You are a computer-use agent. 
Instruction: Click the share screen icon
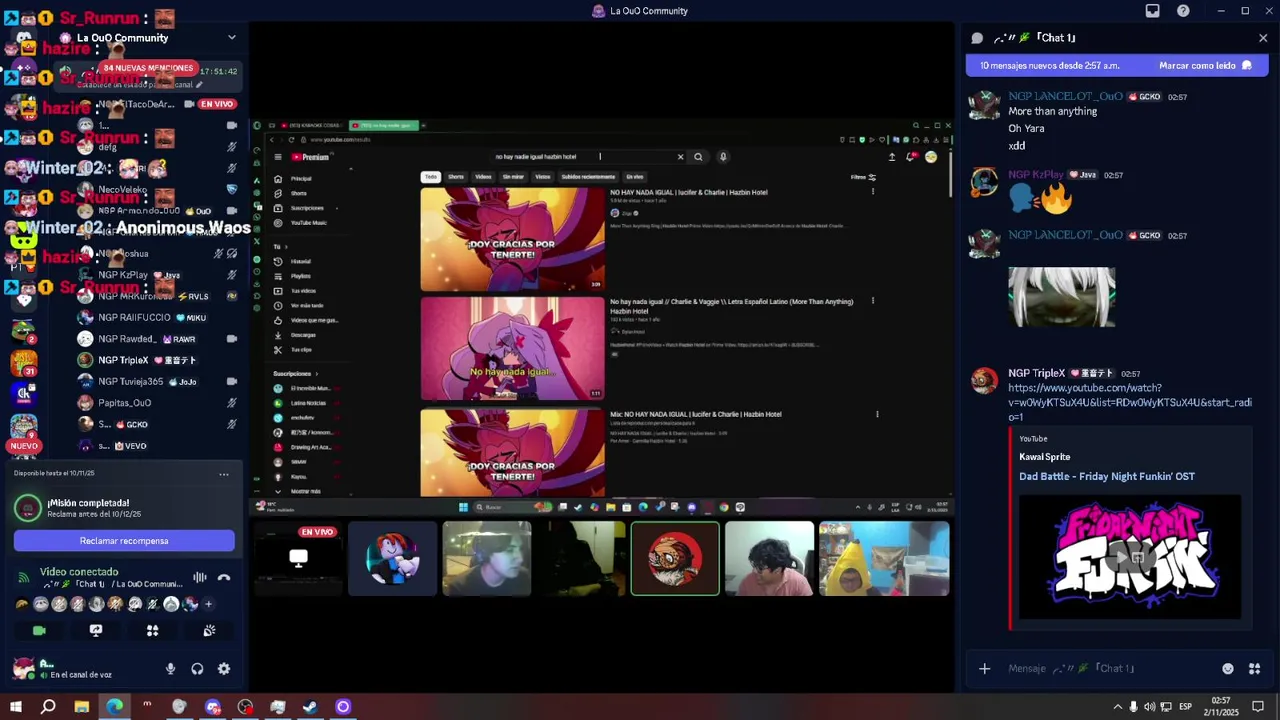(96, 631)
